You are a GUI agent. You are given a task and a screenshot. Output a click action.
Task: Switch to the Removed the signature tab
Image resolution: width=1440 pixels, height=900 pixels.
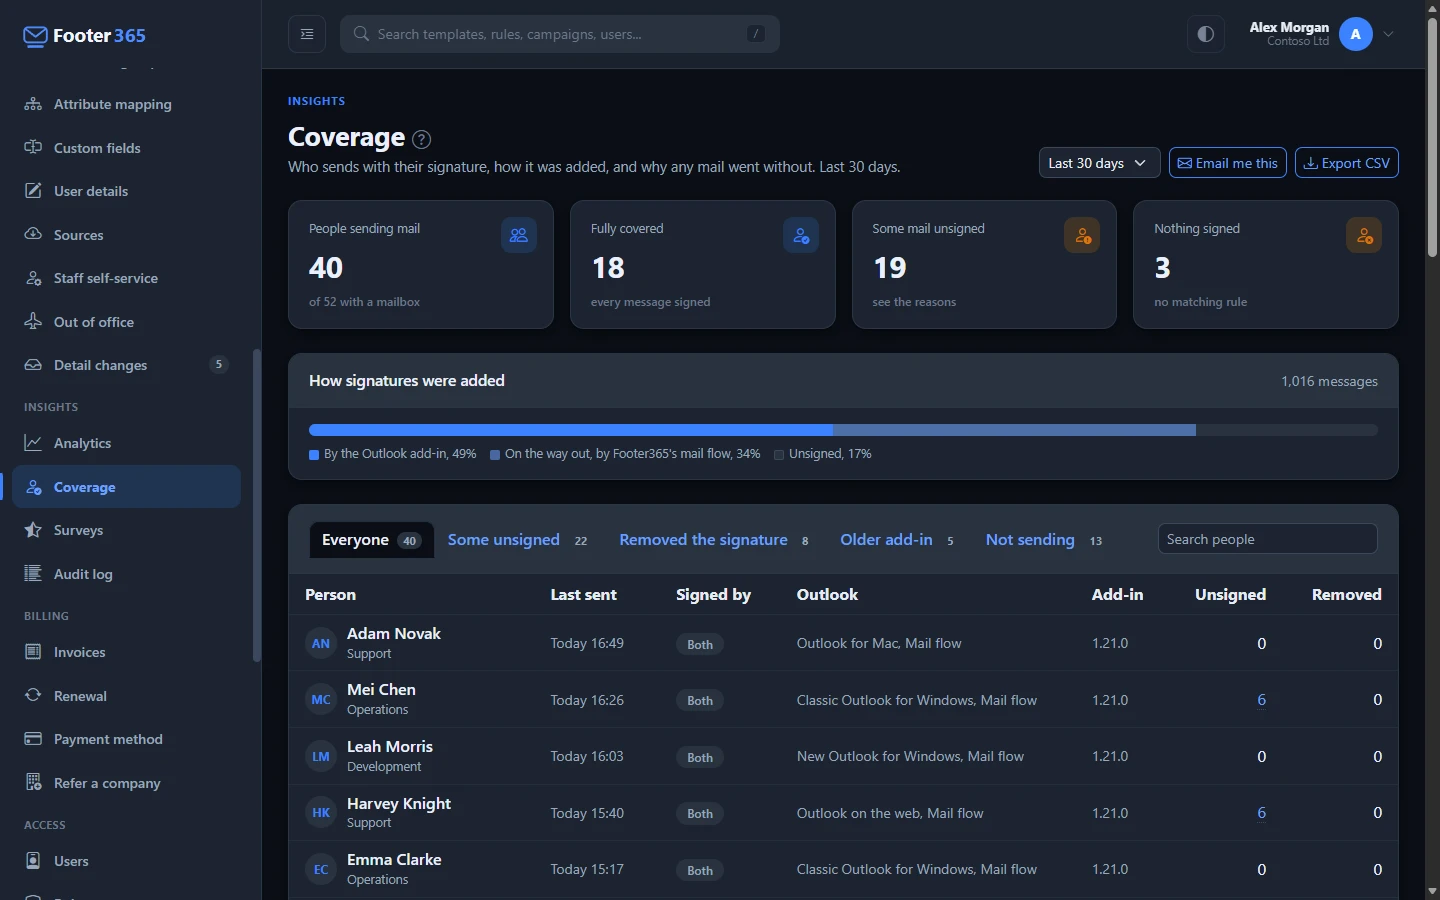tap(714, 540)
